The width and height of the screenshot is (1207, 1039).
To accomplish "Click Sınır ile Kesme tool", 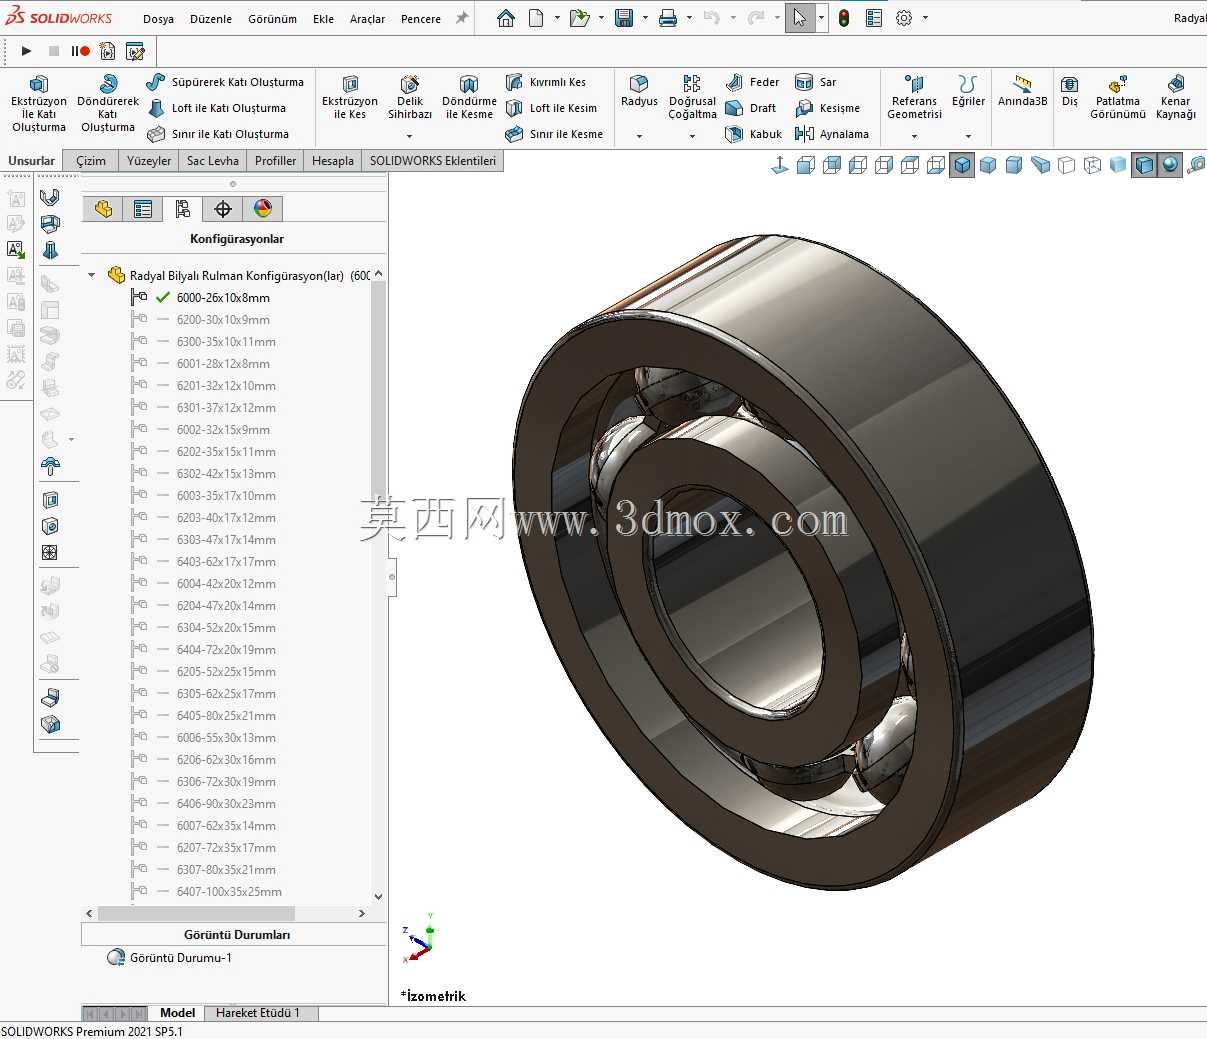I will point(554,134).
